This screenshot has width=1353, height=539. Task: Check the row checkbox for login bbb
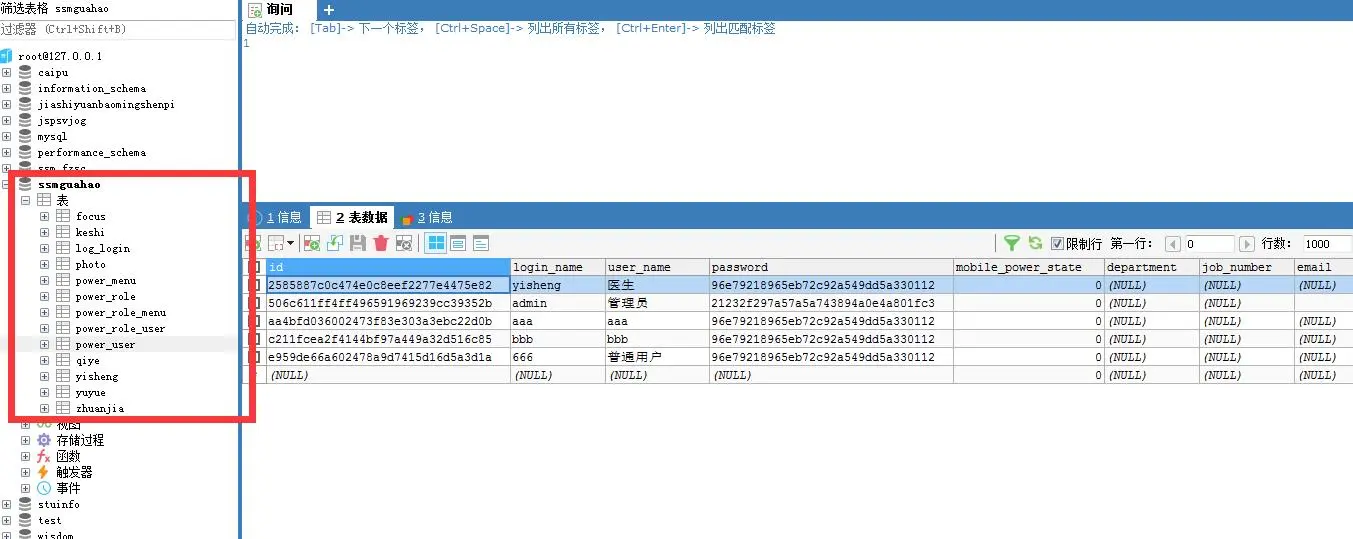pos(255,339)
